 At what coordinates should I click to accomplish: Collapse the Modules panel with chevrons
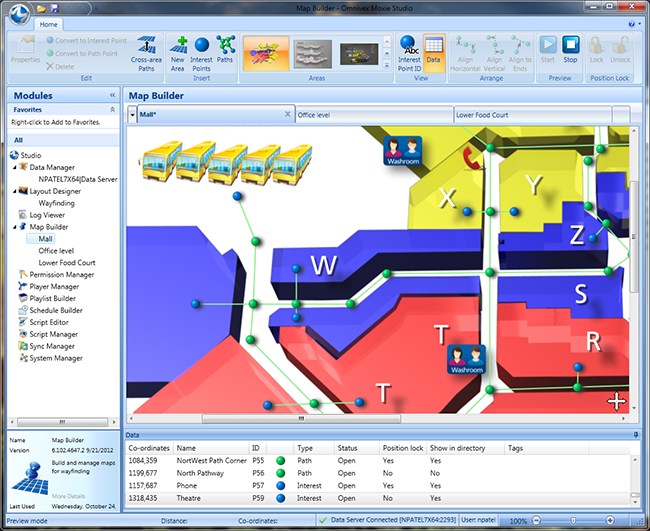pyautogui.click(x=112, y=95)
